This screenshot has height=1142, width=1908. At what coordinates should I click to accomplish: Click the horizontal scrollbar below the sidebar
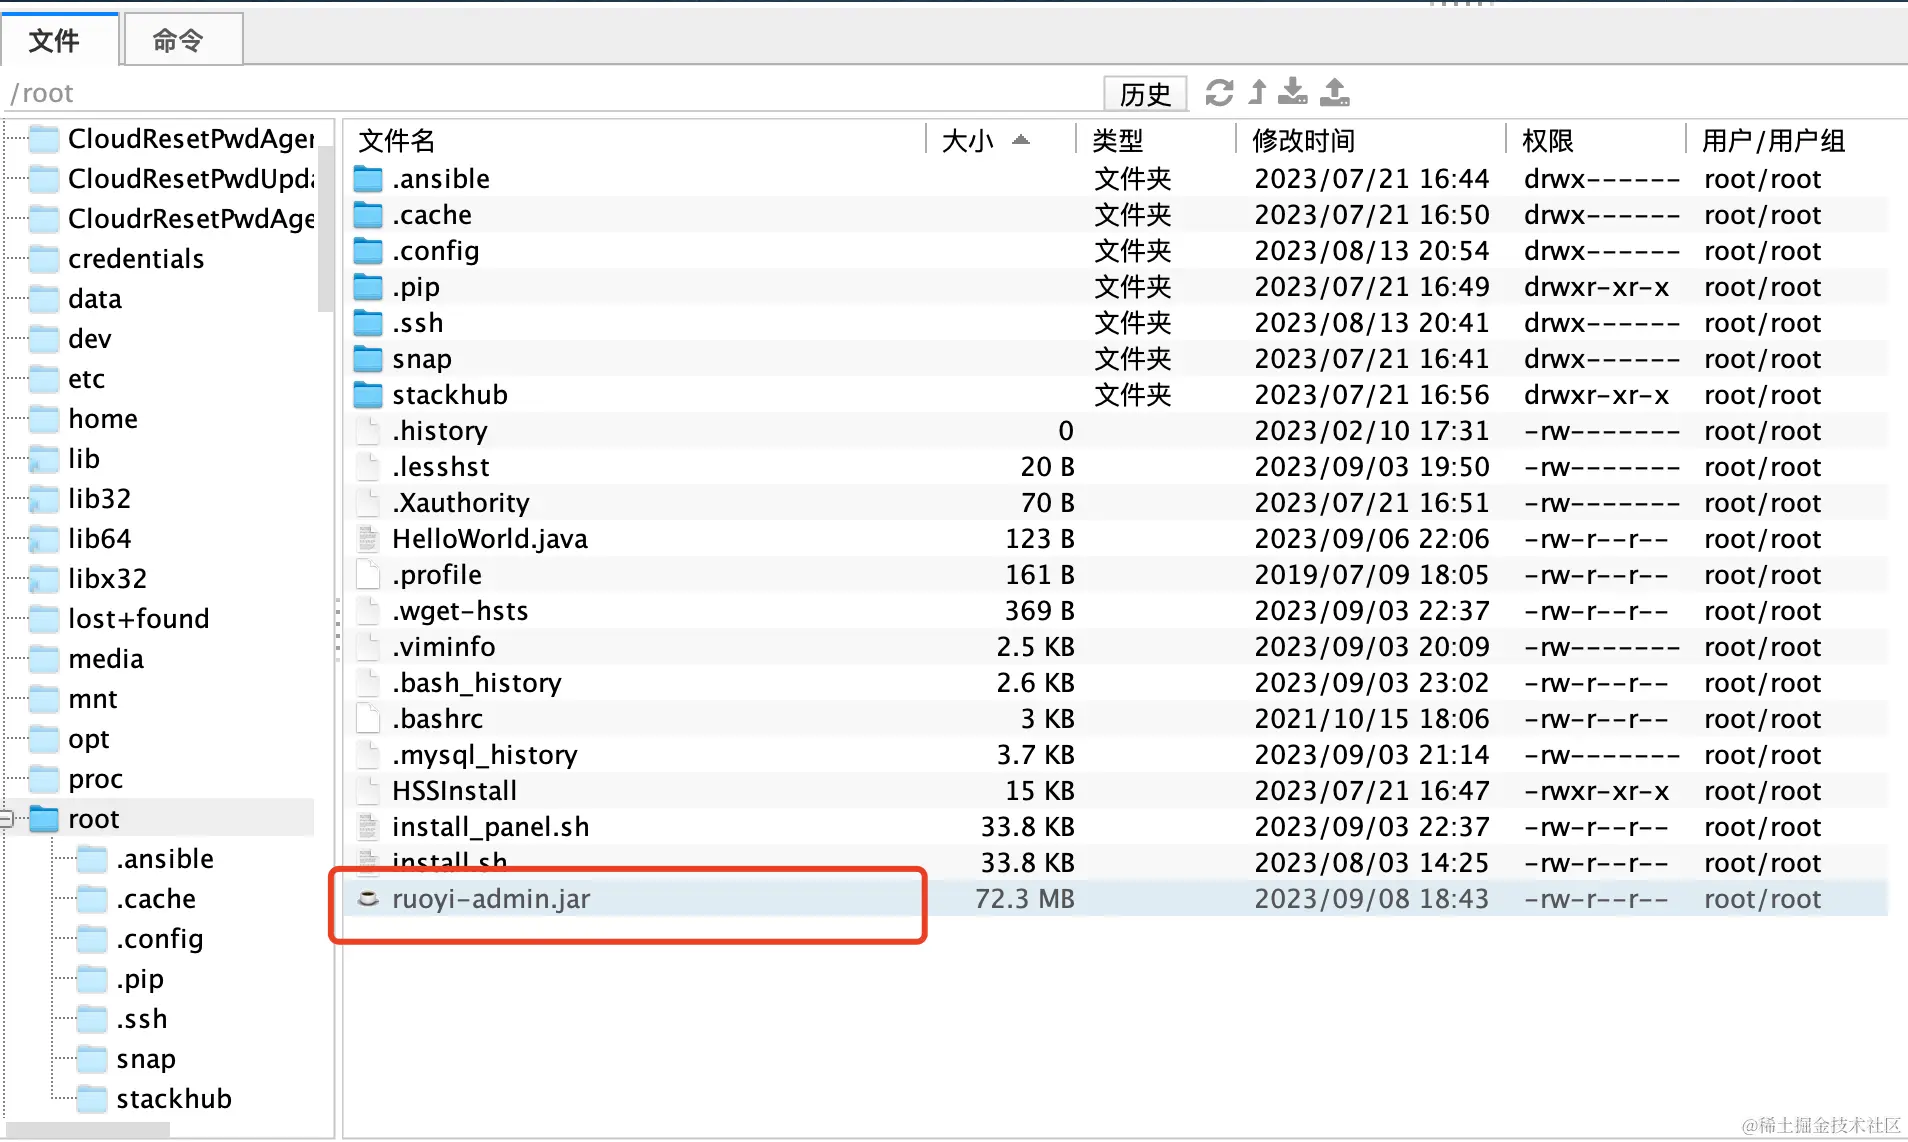[88, 1130]
